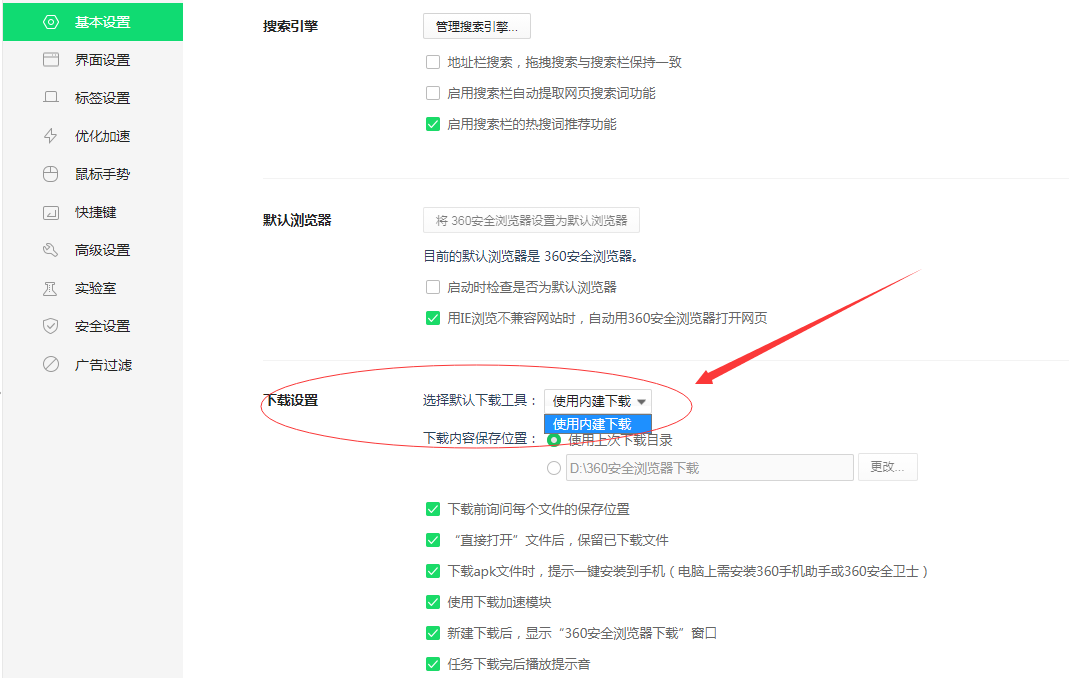Click the download path input field
The height and width of the screenshot is (678, 1069).
(710, 466)
